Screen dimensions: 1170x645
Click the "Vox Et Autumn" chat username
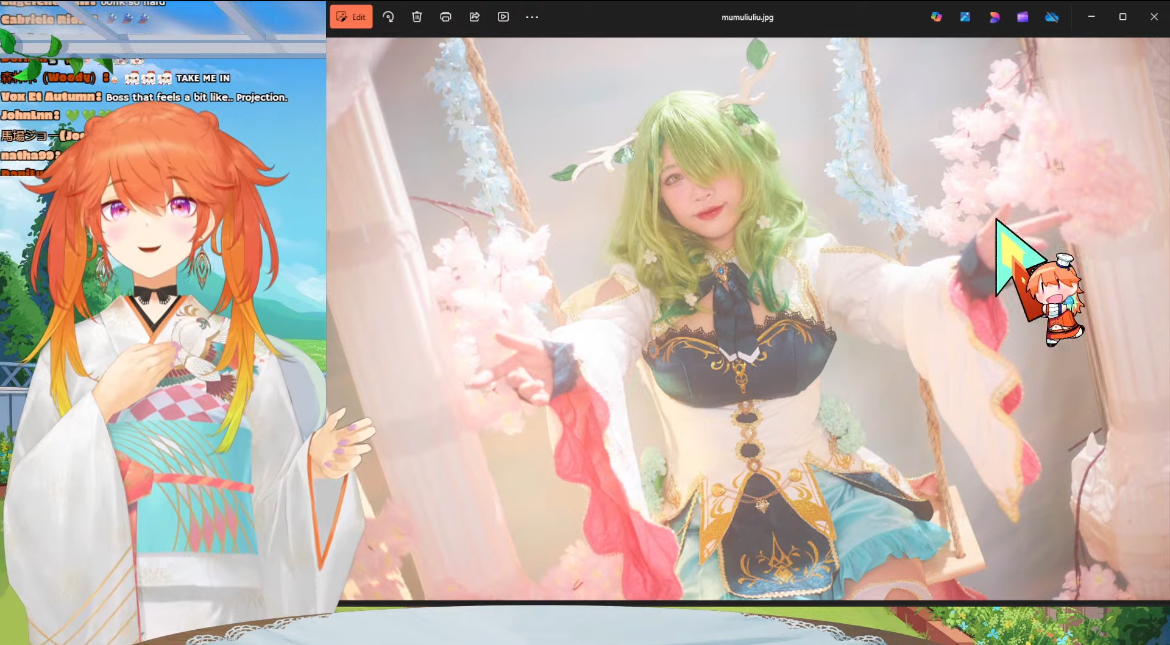click(51, 96)
